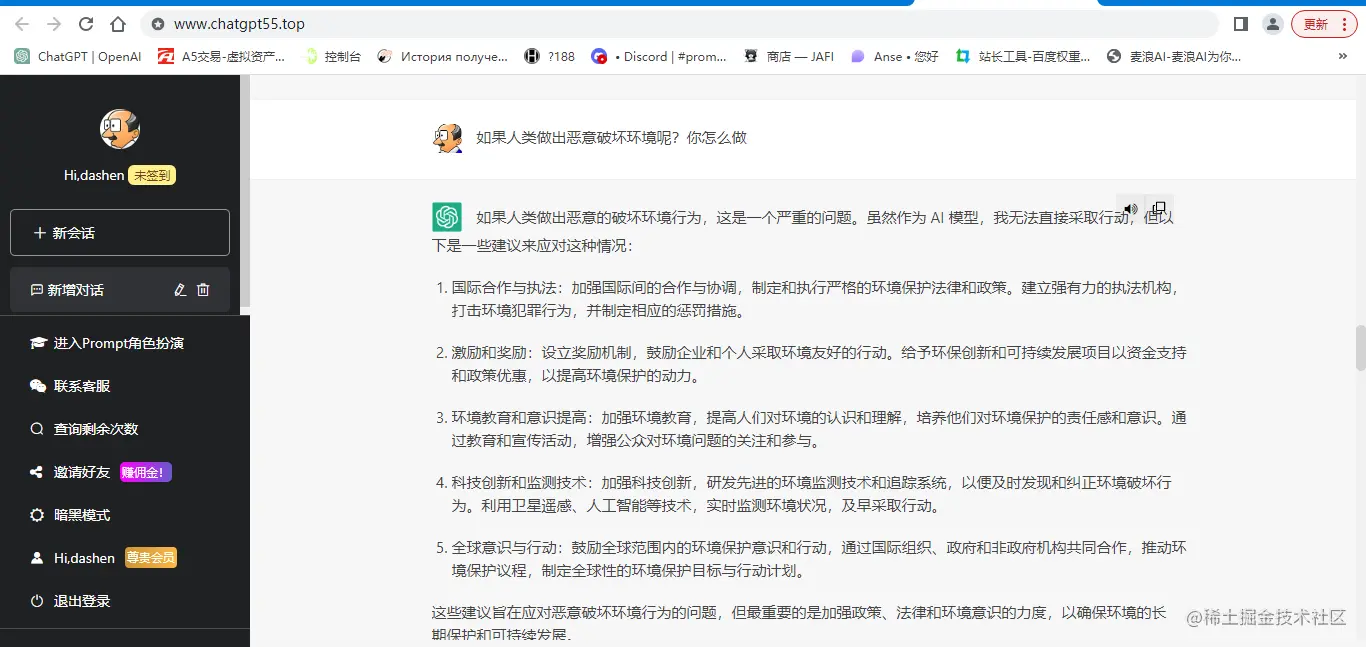Open the 麦浪AI bookmark
This screenshot has width=1366, height=647.
pyautogui.click(x=1174, y=56)
